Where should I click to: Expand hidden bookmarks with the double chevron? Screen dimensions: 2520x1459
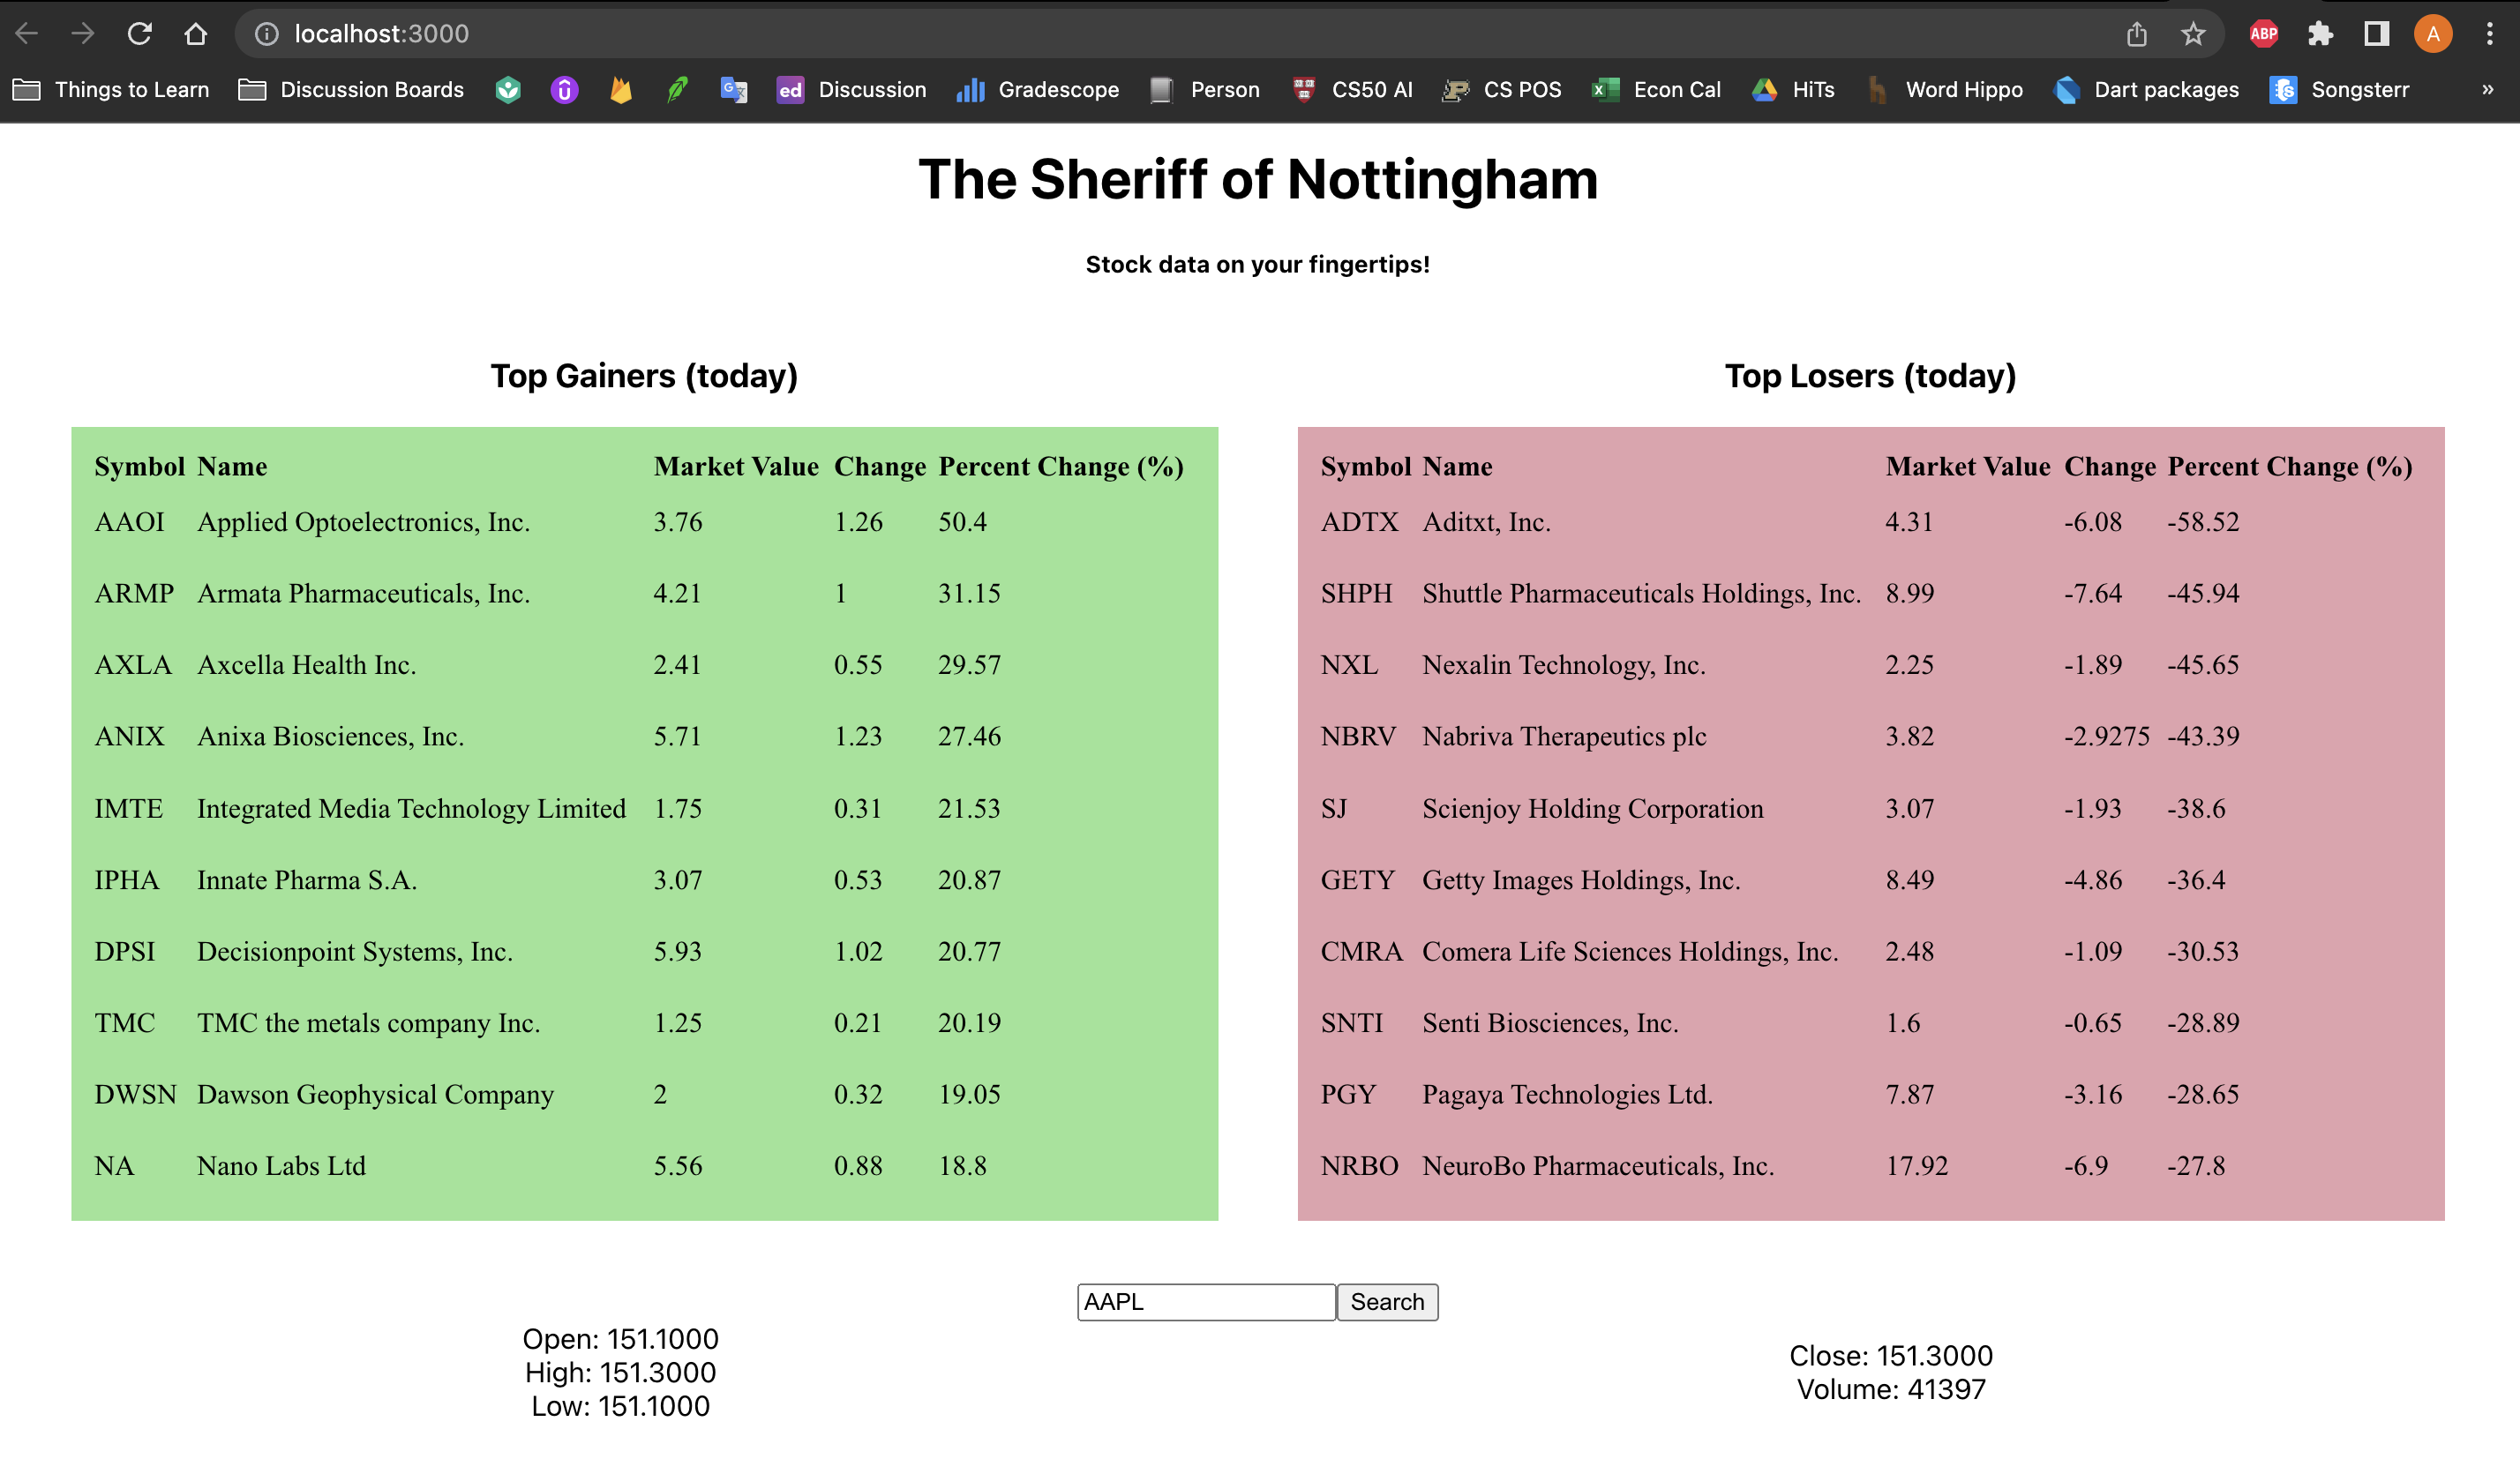point(2487,90)
